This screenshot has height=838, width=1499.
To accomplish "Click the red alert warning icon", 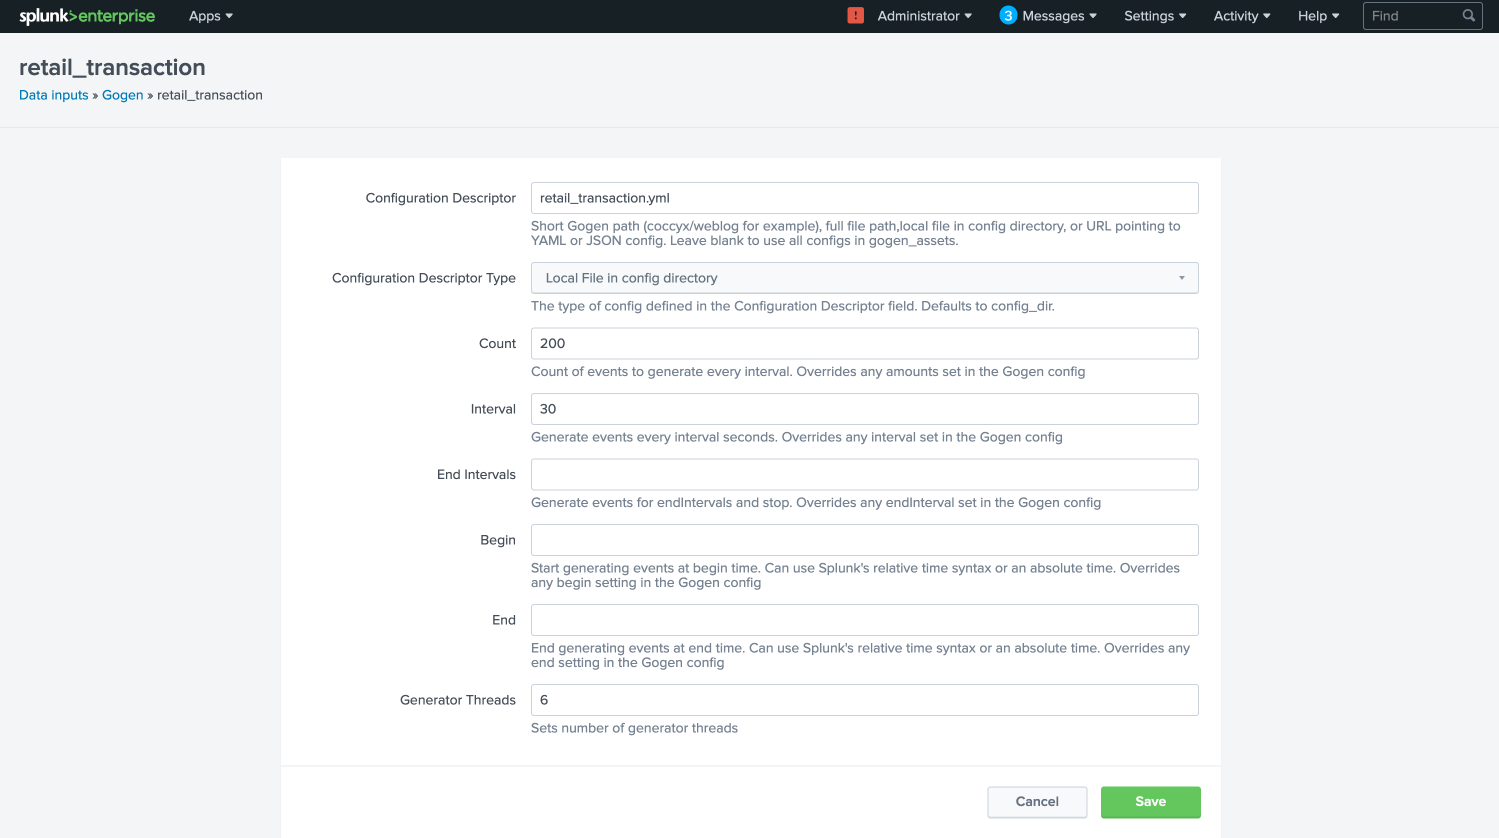I will click(855, 16).
